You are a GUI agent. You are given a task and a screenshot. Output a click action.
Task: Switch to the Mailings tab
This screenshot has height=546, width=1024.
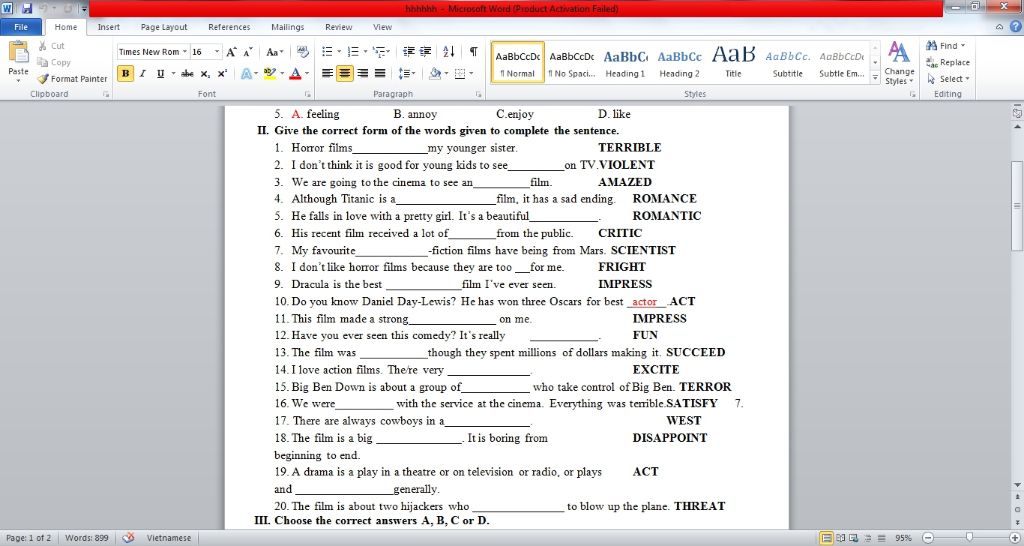point(287,27)
